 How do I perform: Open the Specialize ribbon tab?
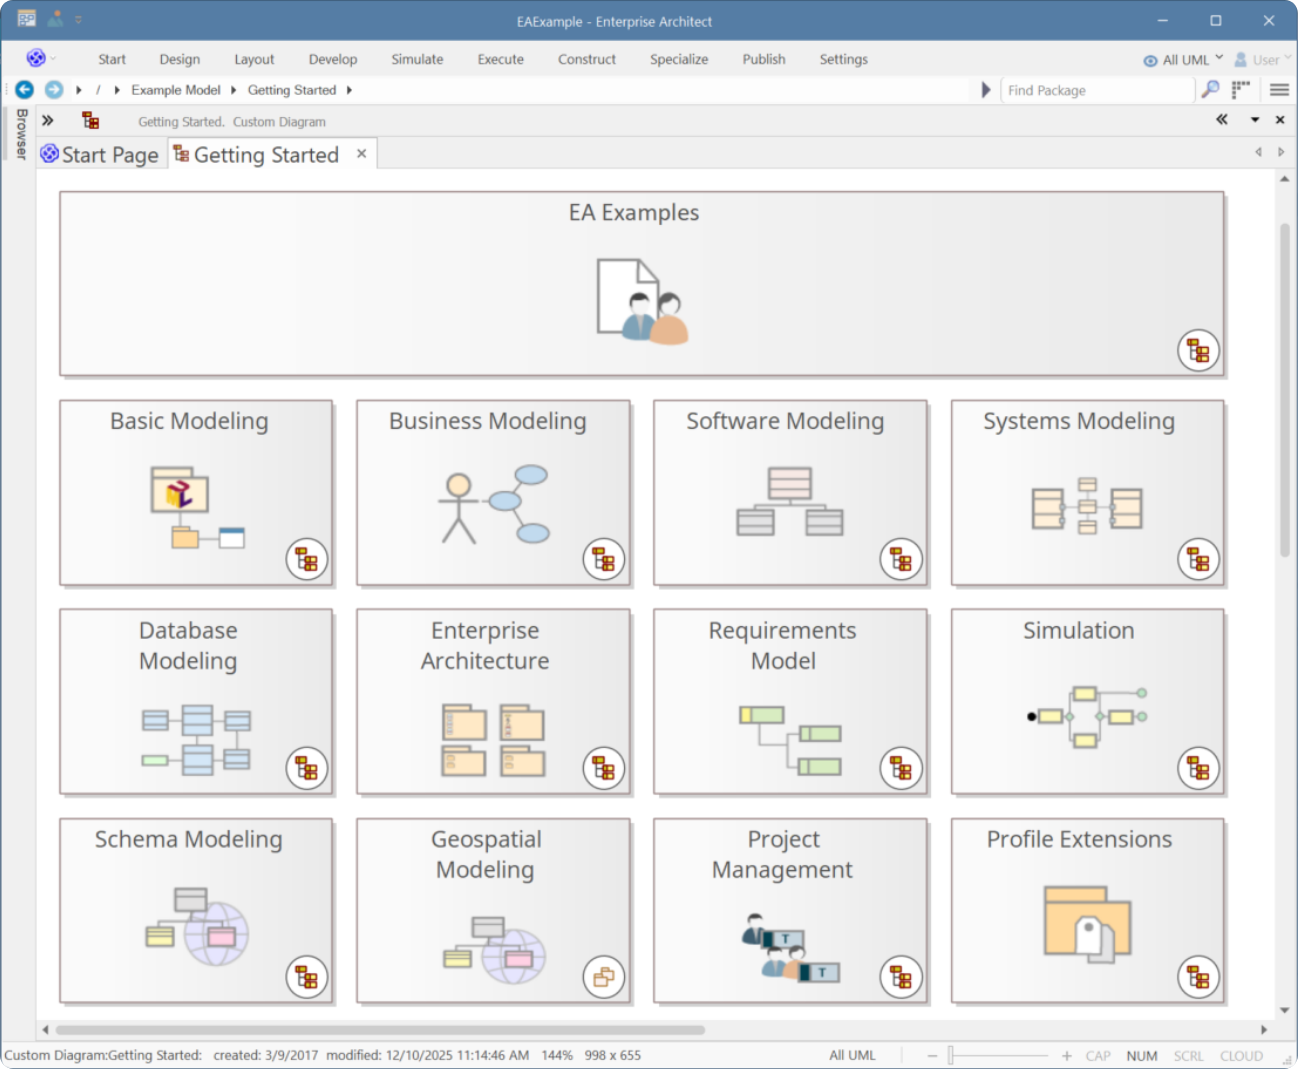coord(679,59)
